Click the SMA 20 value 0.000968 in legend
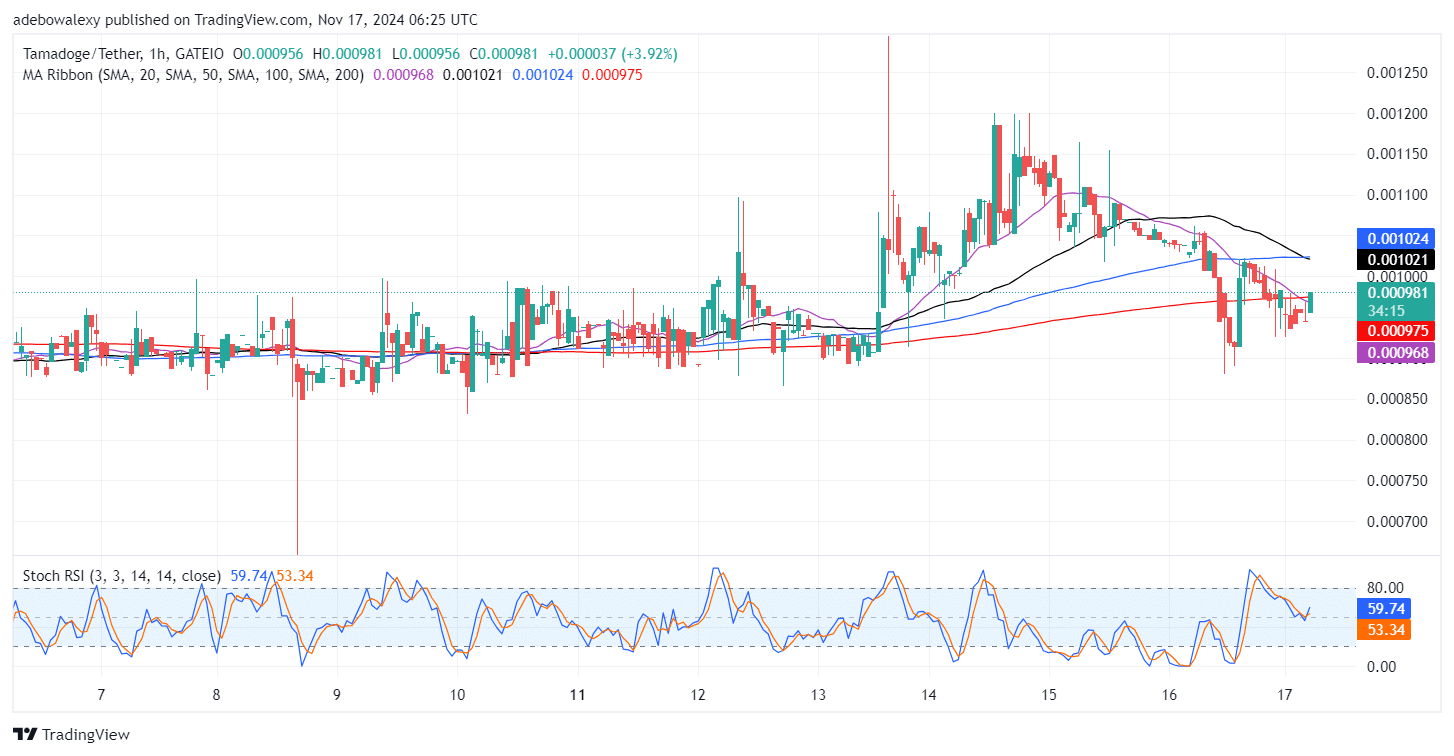The height and width of the screenshot is (756, 1454). click(x=403, y=74)
